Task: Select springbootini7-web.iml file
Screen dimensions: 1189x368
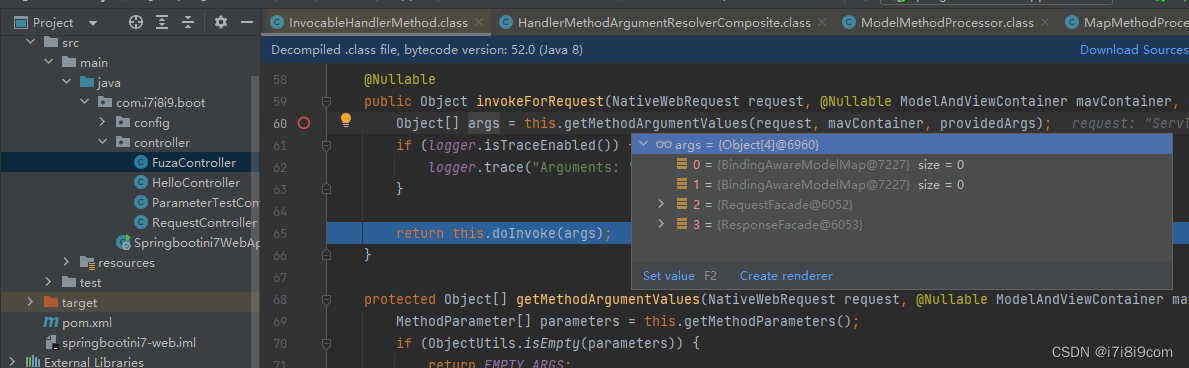Action: point(129,342)
